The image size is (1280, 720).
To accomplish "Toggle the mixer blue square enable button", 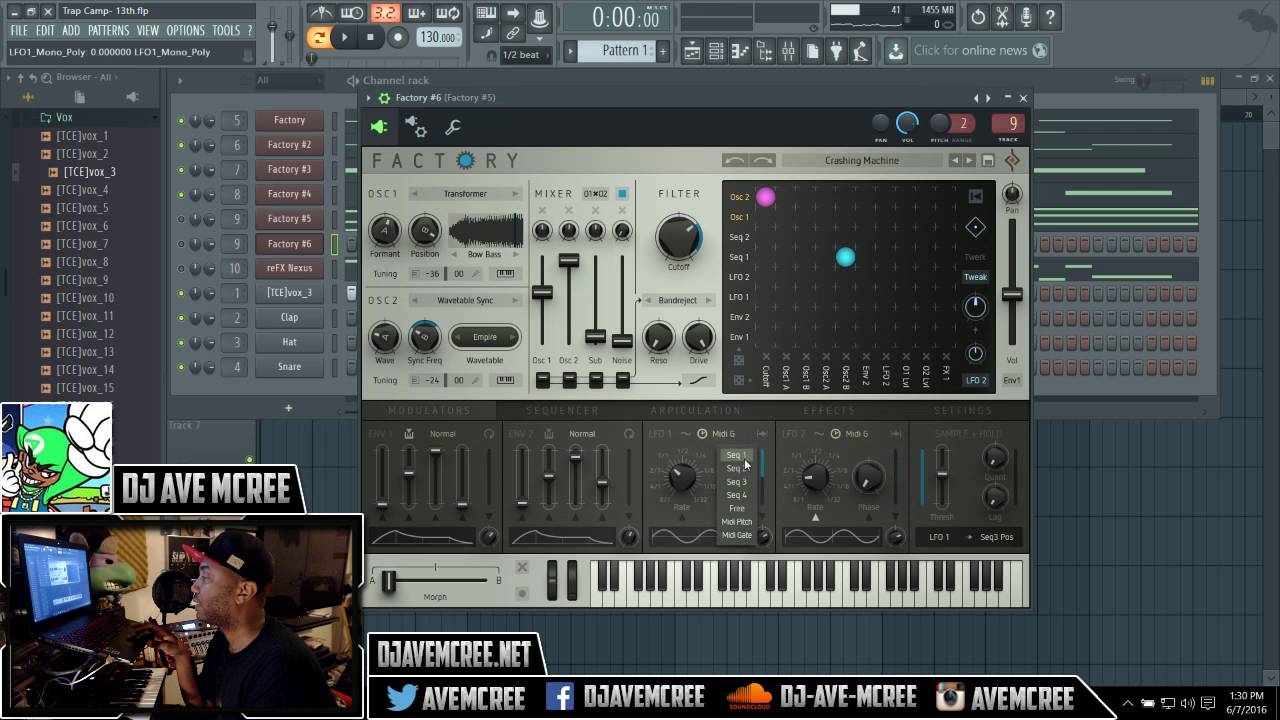I will pos(622,193).
